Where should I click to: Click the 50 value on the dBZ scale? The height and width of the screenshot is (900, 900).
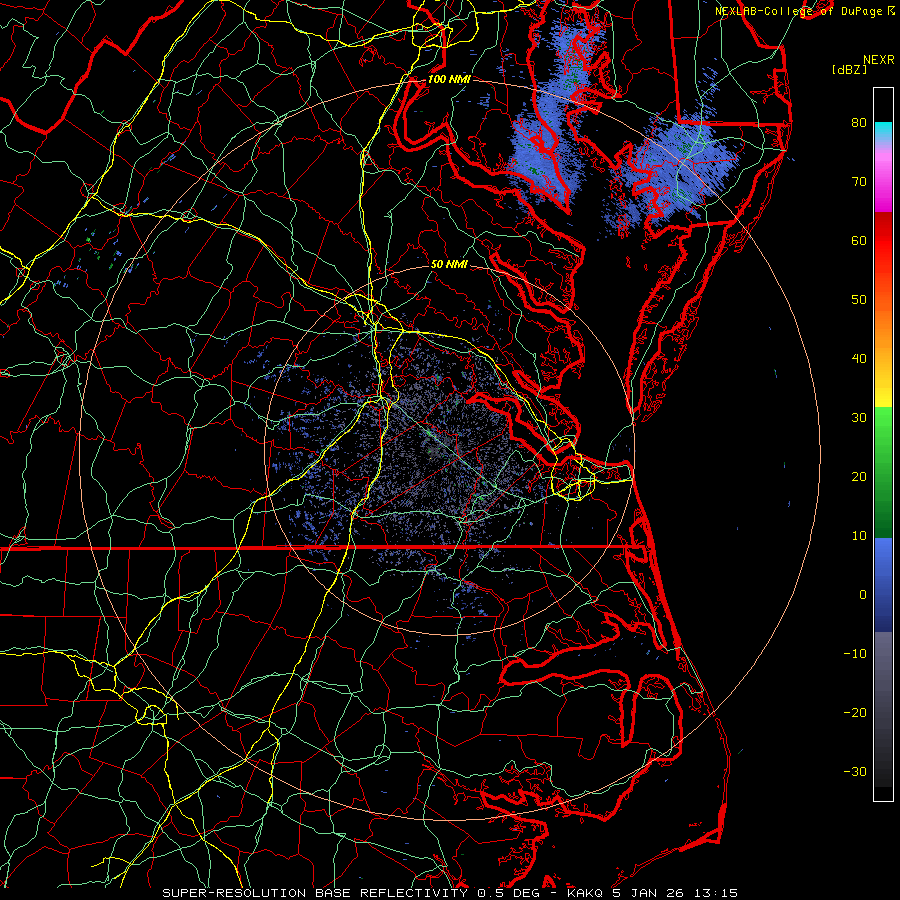[x=859, y=300]
